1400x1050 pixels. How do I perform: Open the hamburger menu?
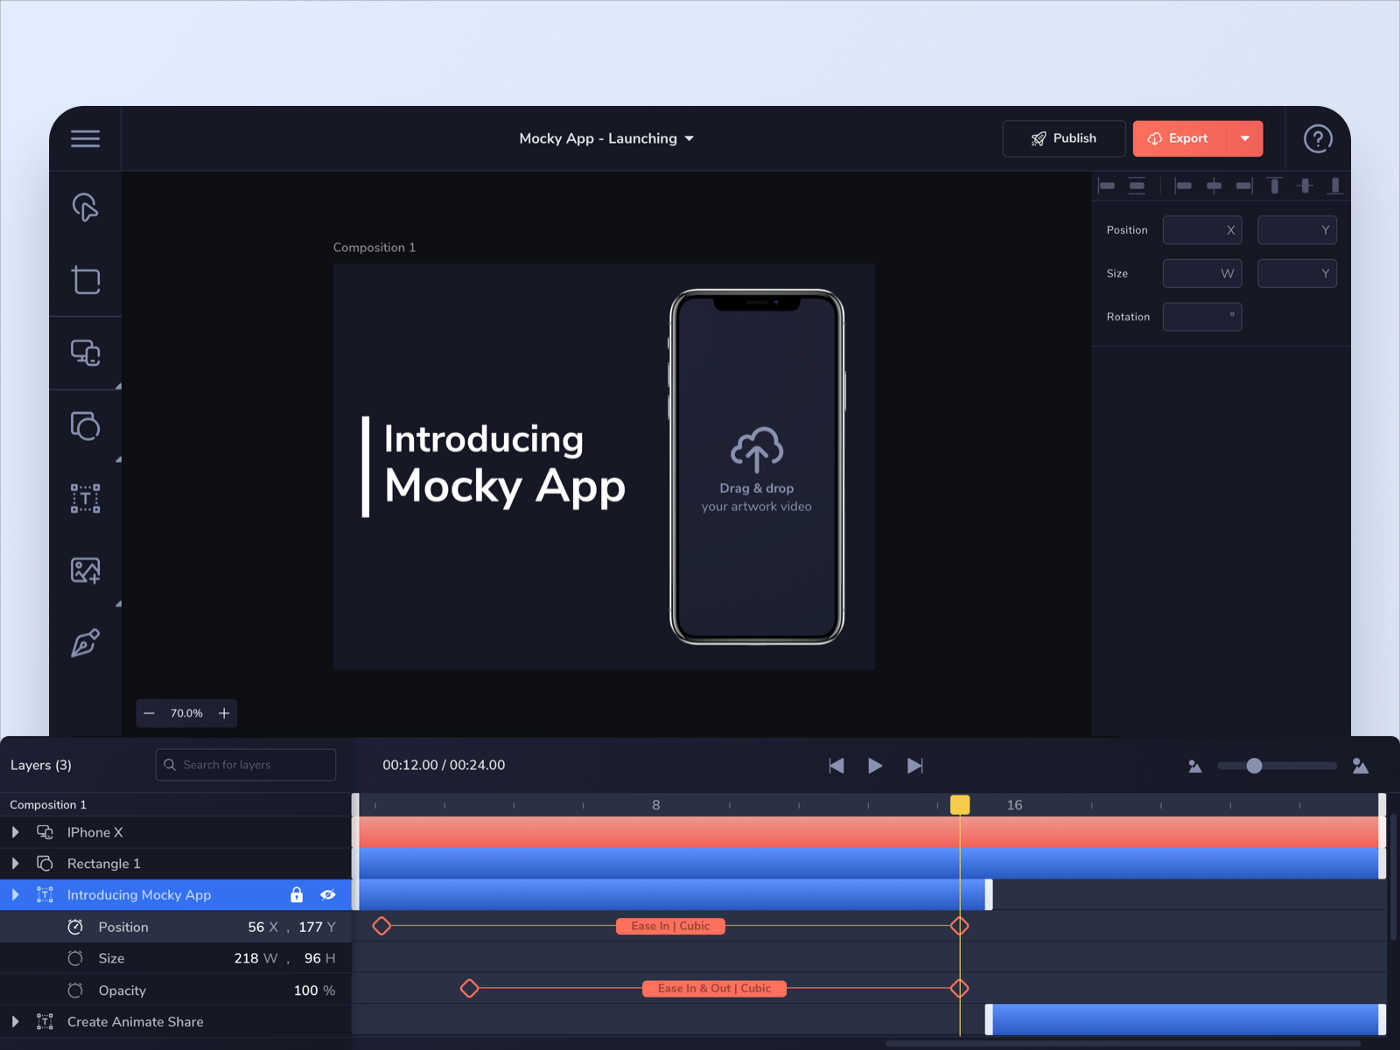(85, 139)
